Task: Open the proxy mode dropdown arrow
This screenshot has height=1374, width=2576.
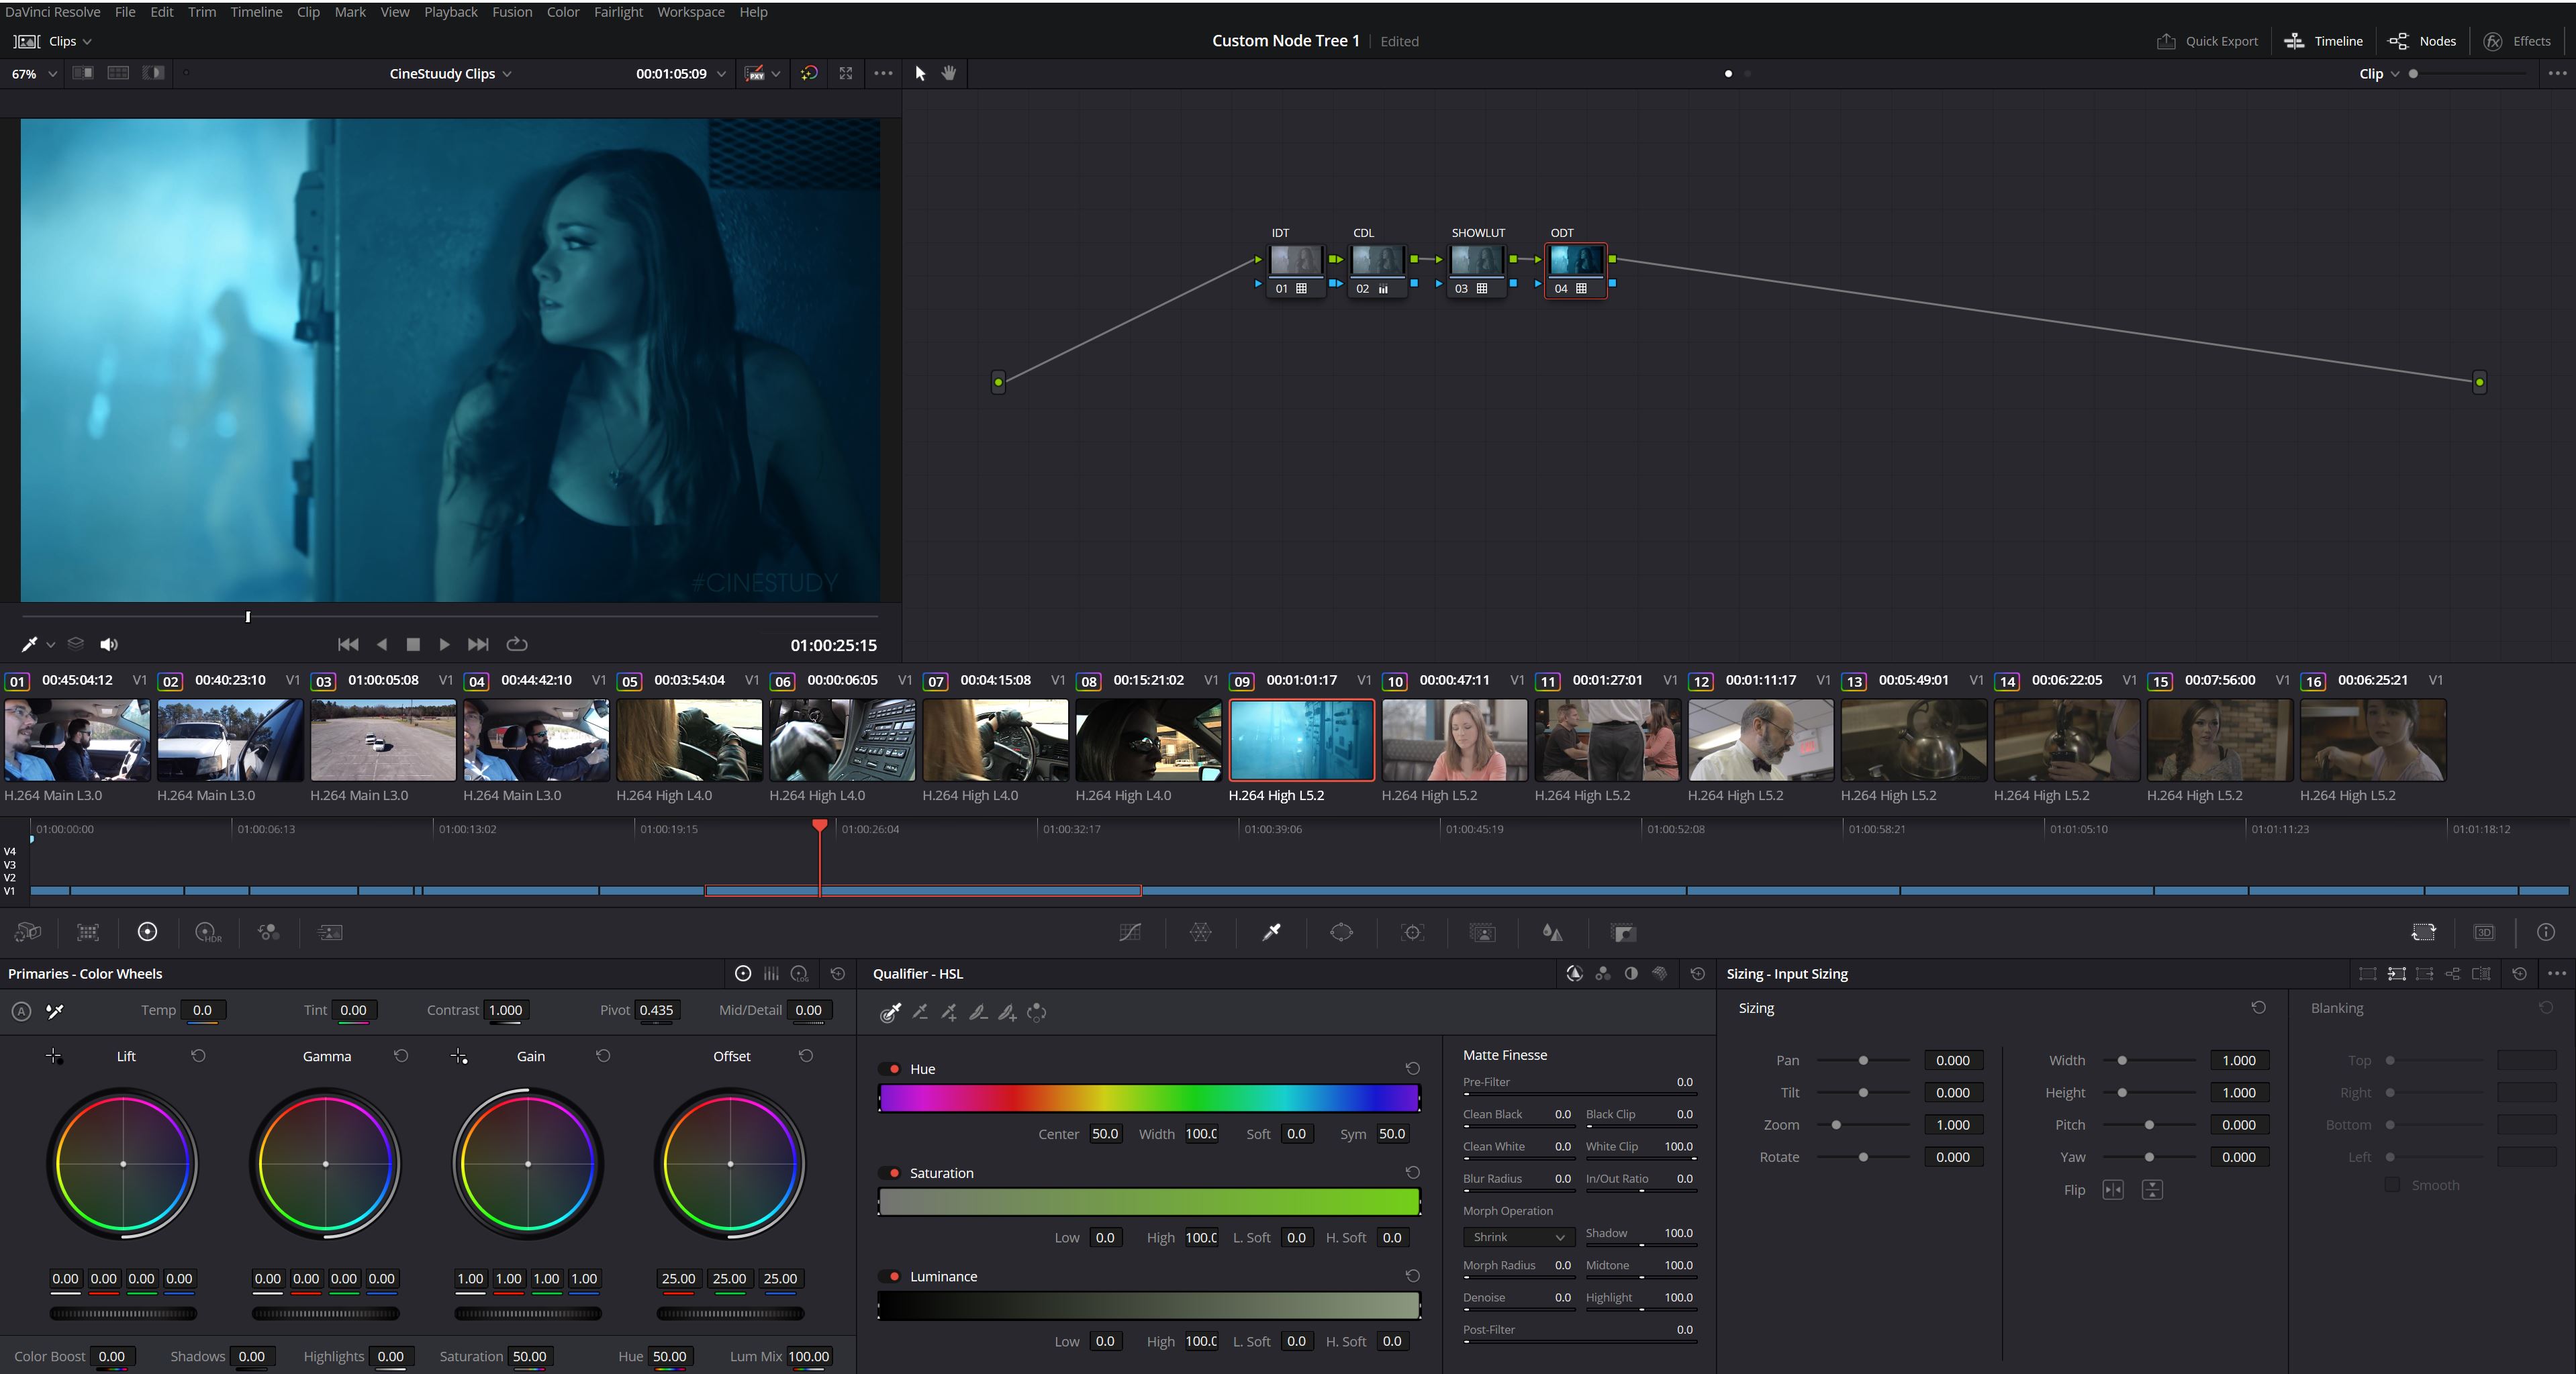Action: [775, 73]
